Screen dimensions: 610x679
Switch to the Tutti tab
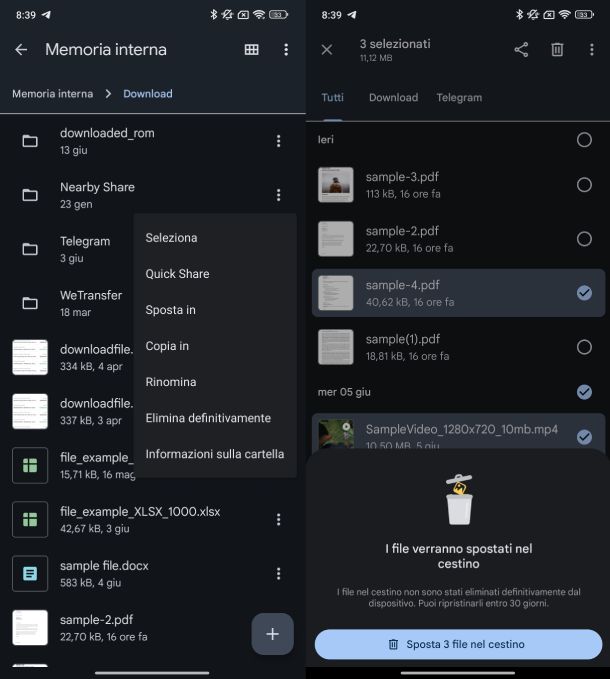(332, 97)
